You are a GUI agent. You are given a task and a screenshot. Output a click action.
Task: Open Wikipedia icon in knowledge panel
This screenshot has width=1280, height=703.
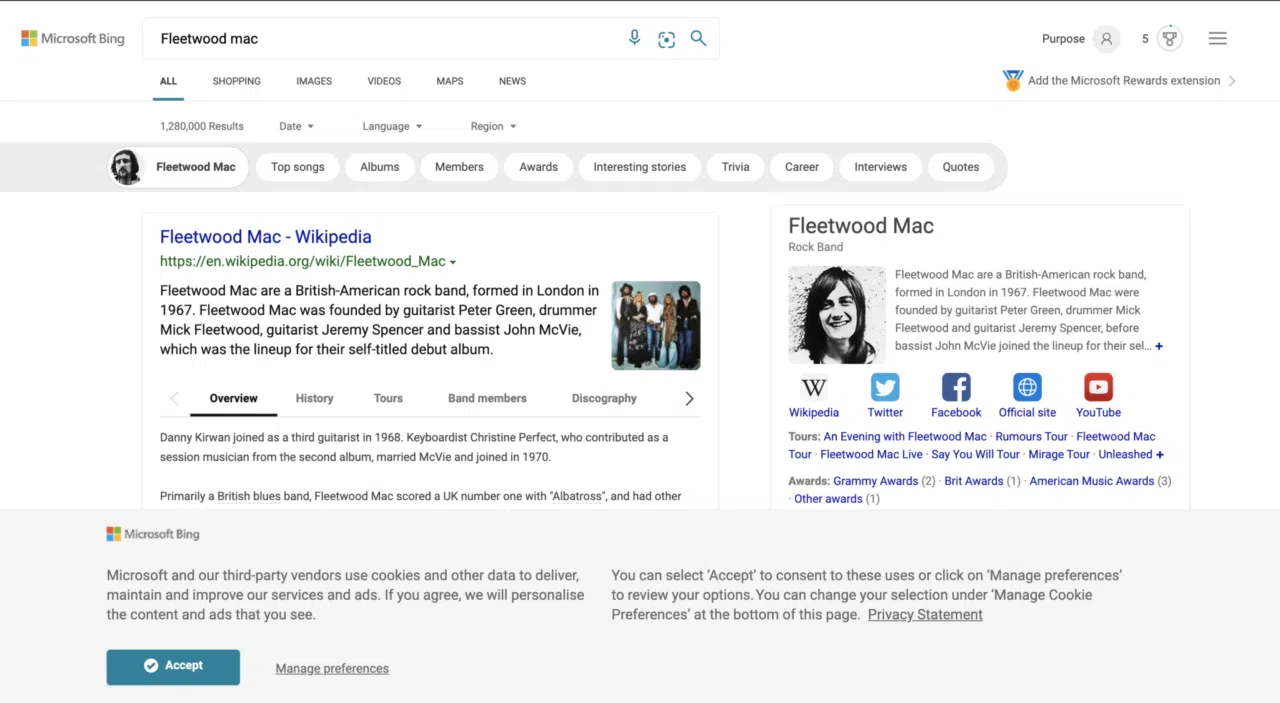(x=814, y=387)
